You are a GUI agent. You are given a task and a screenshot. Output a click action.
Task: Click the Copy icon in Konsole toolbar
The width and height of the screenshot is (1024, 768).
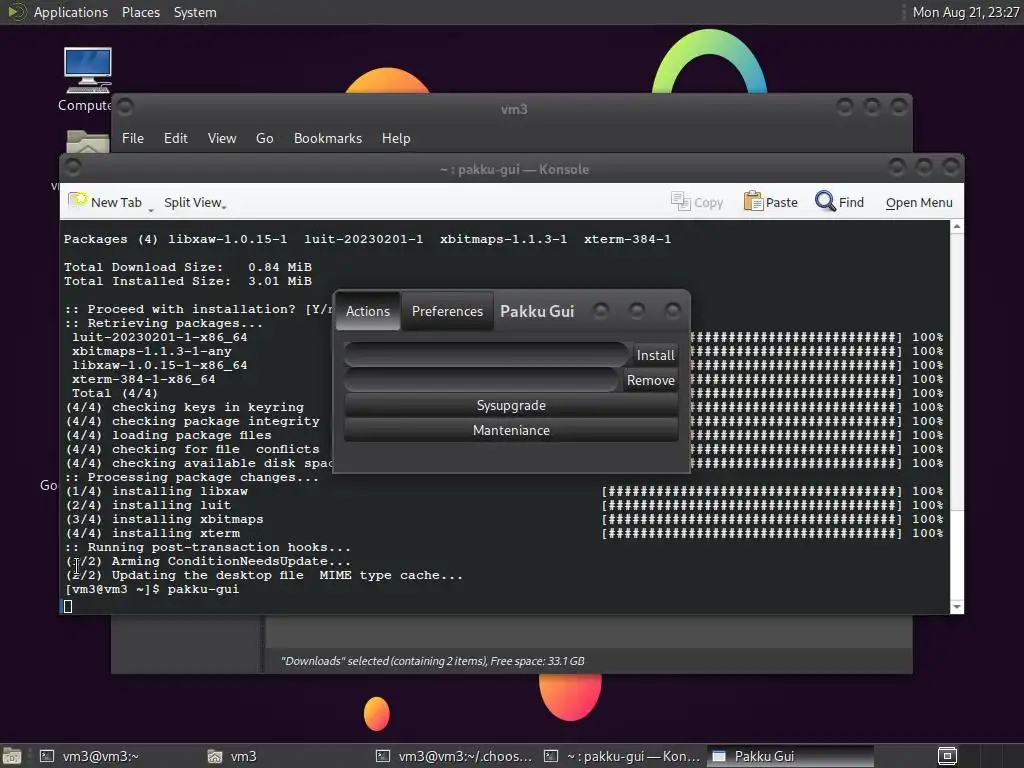click(x=680, y=202)
